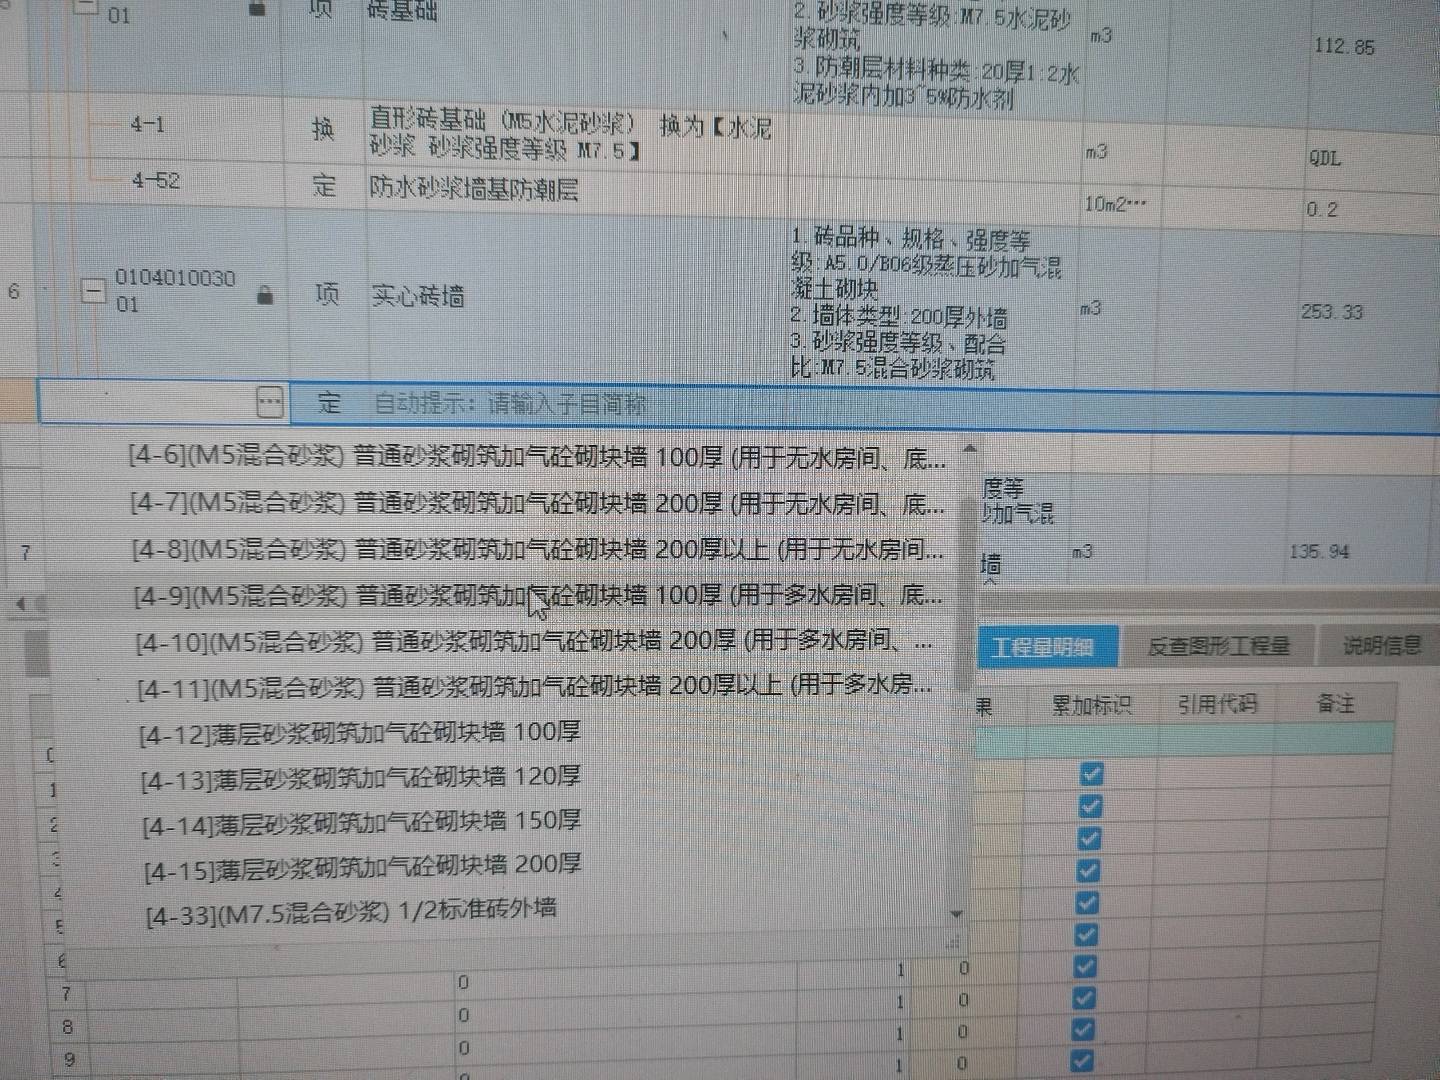Viewport: 1440px width, 1080px height.
Task: Click the 实心砖墙 feature description cell
Action: [926, 303]
